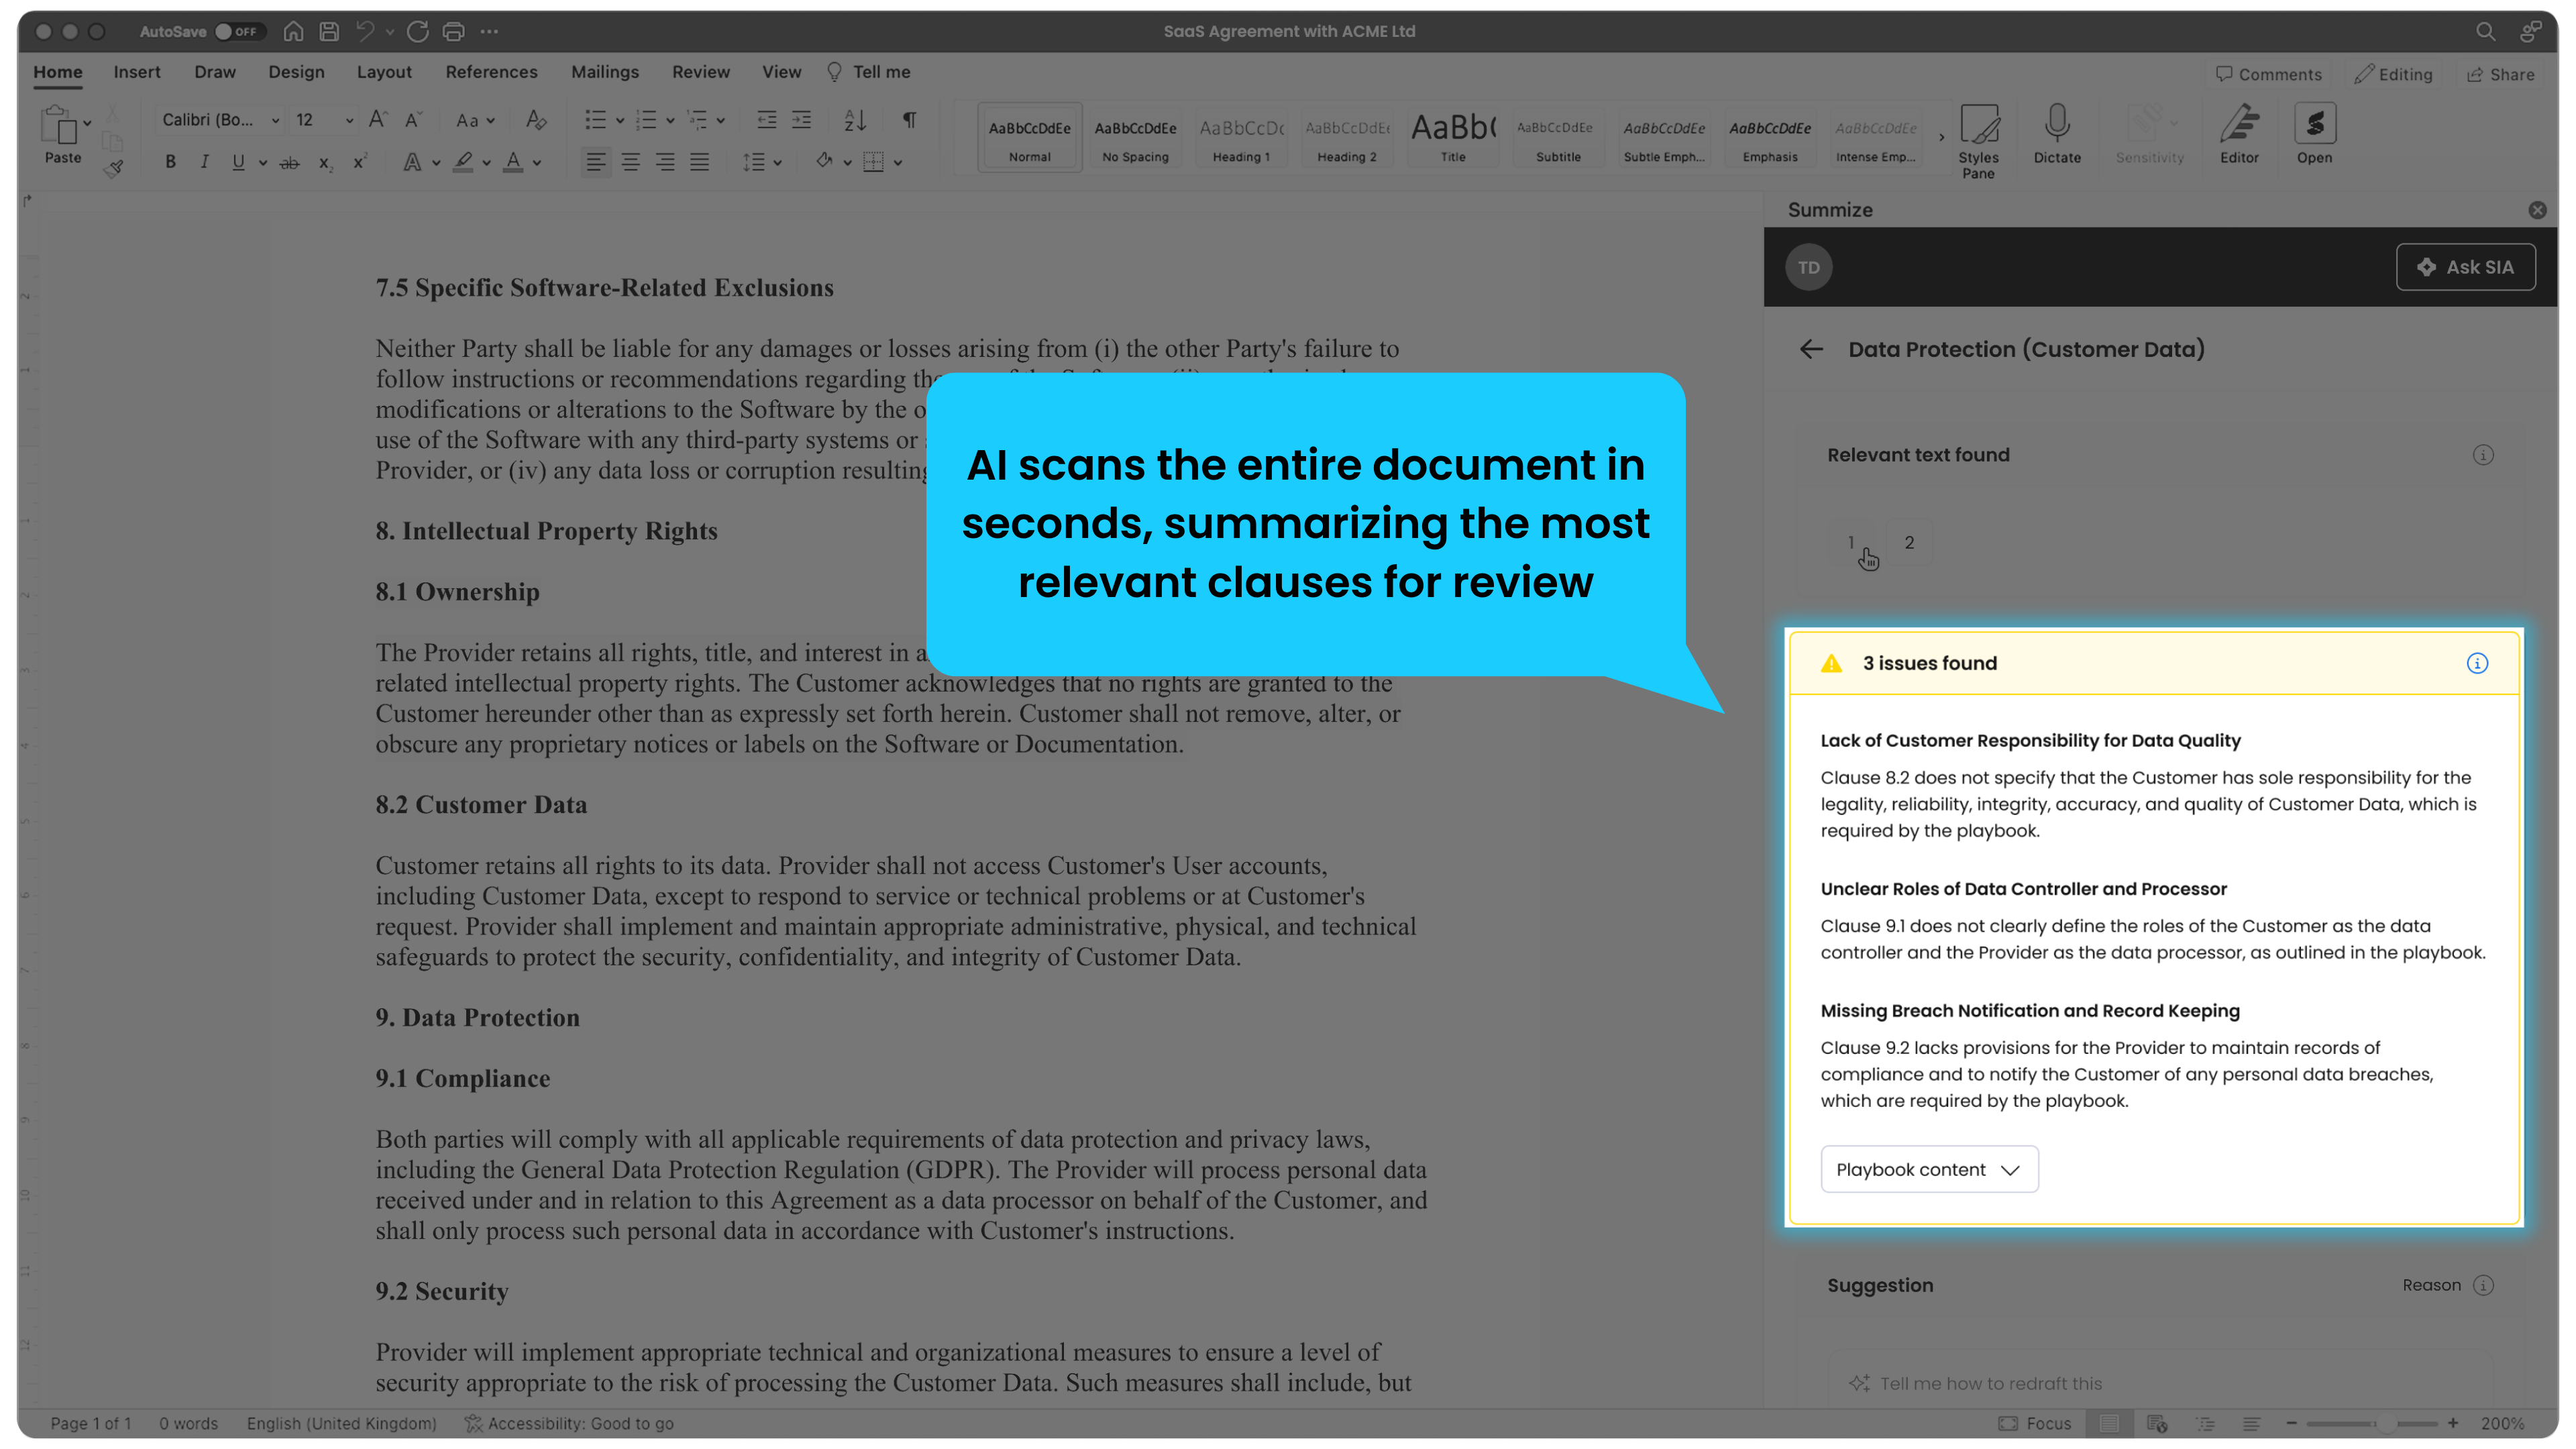The width and height of the screenshot is (2576, 1449).
Task: Click the Share button
Action: tap(2499, 74)
